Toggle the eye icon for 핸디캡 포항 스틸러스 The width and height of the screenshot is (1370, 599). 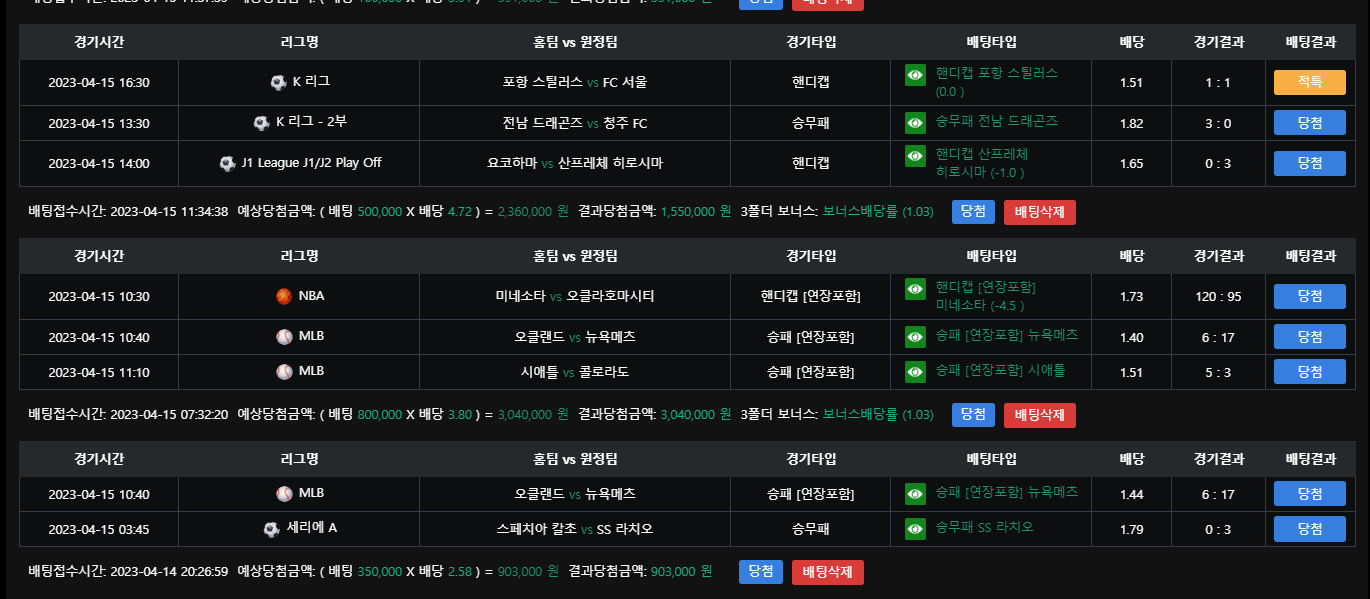coord(915,75)
